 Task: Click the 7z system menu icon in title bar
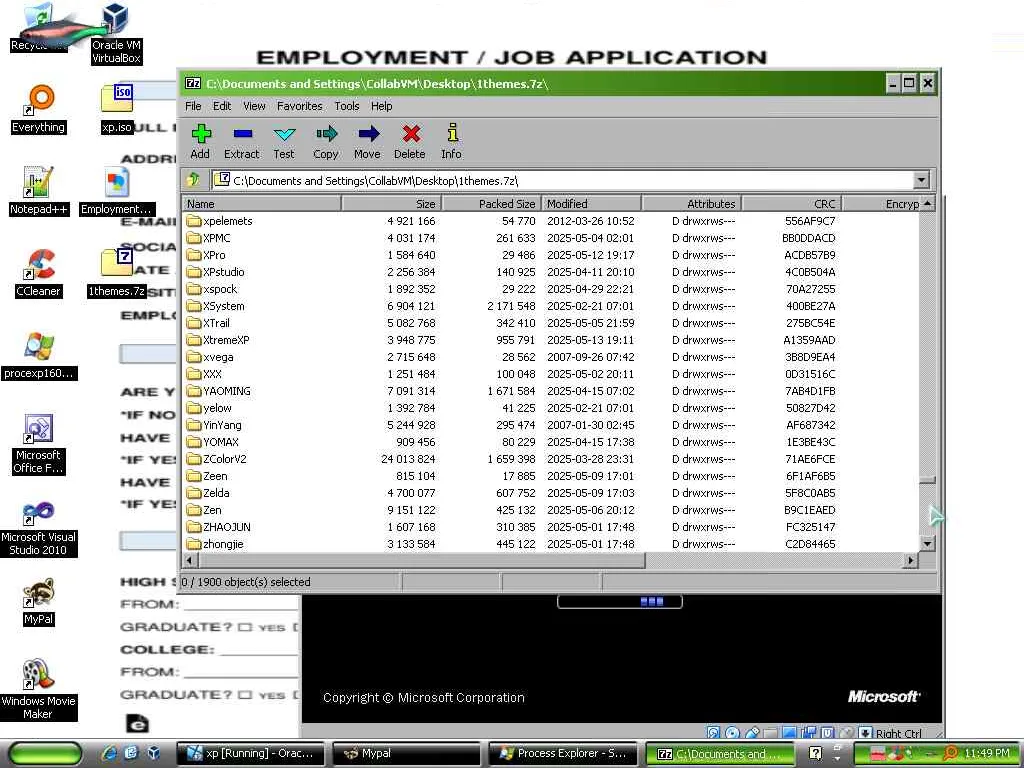(193, 83)
